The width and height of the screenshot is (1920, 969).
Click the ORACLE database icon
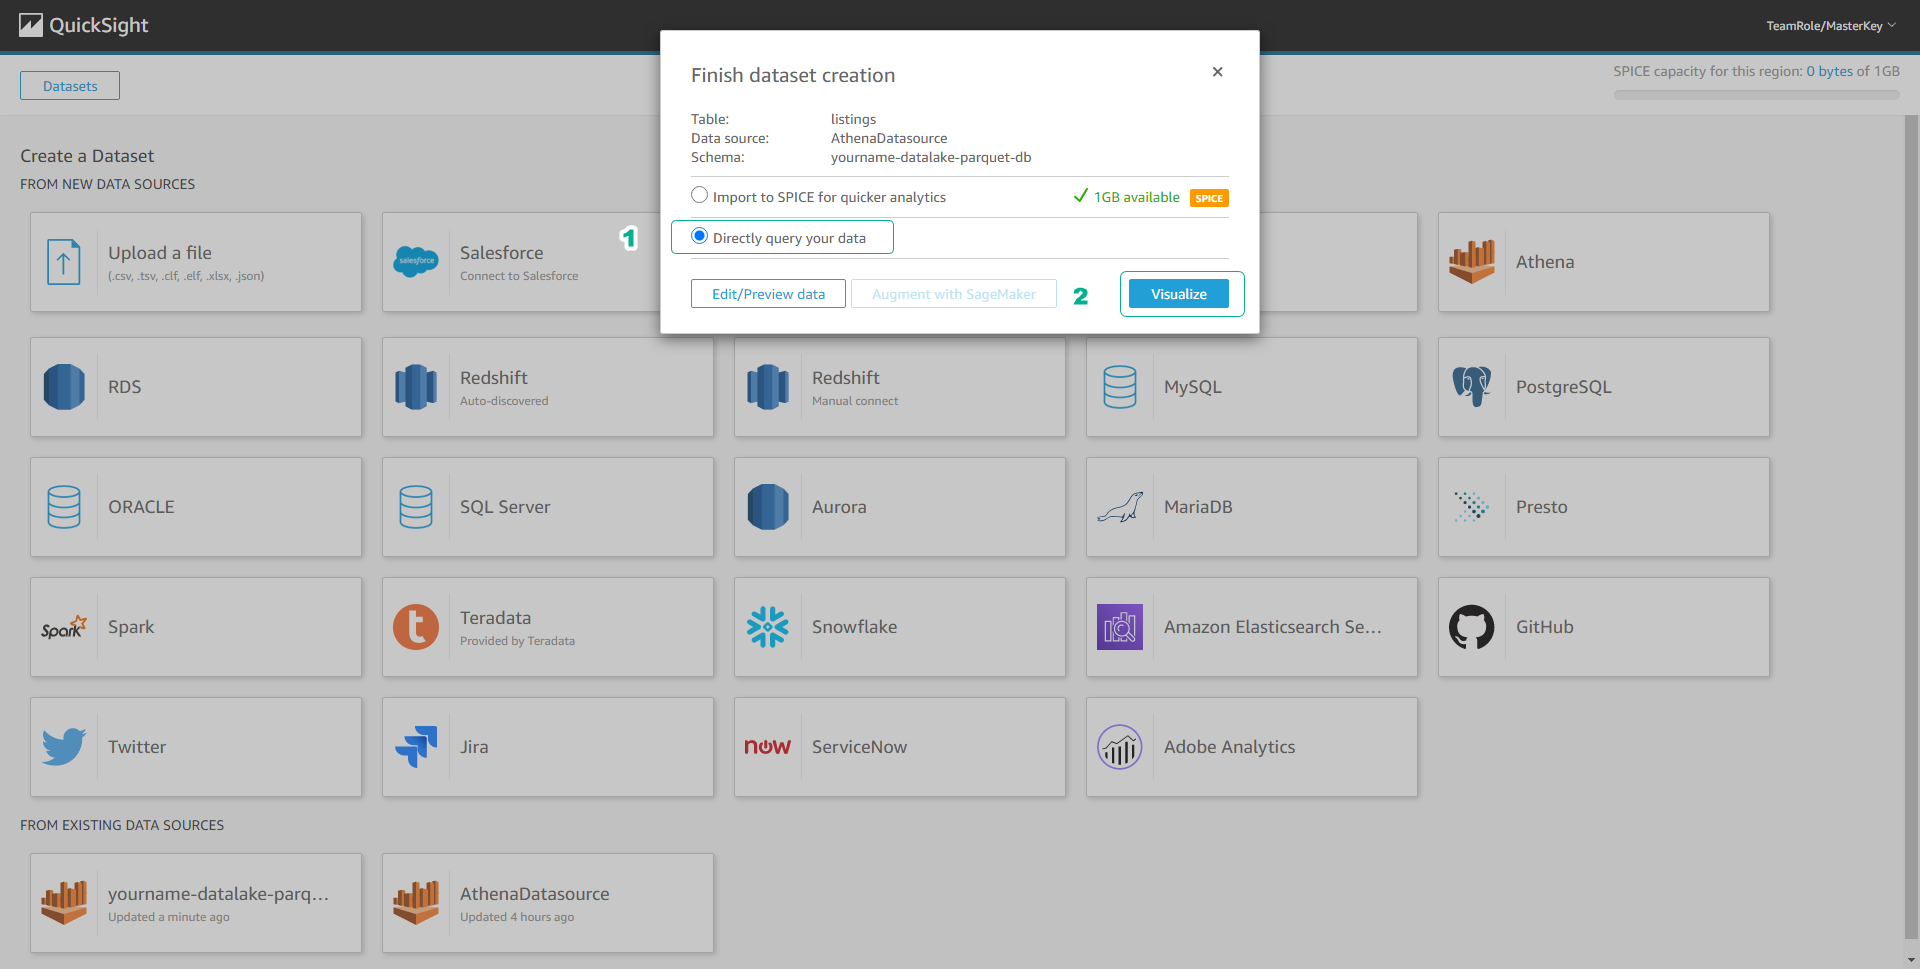pyautogui.click(x=64, y=507)
